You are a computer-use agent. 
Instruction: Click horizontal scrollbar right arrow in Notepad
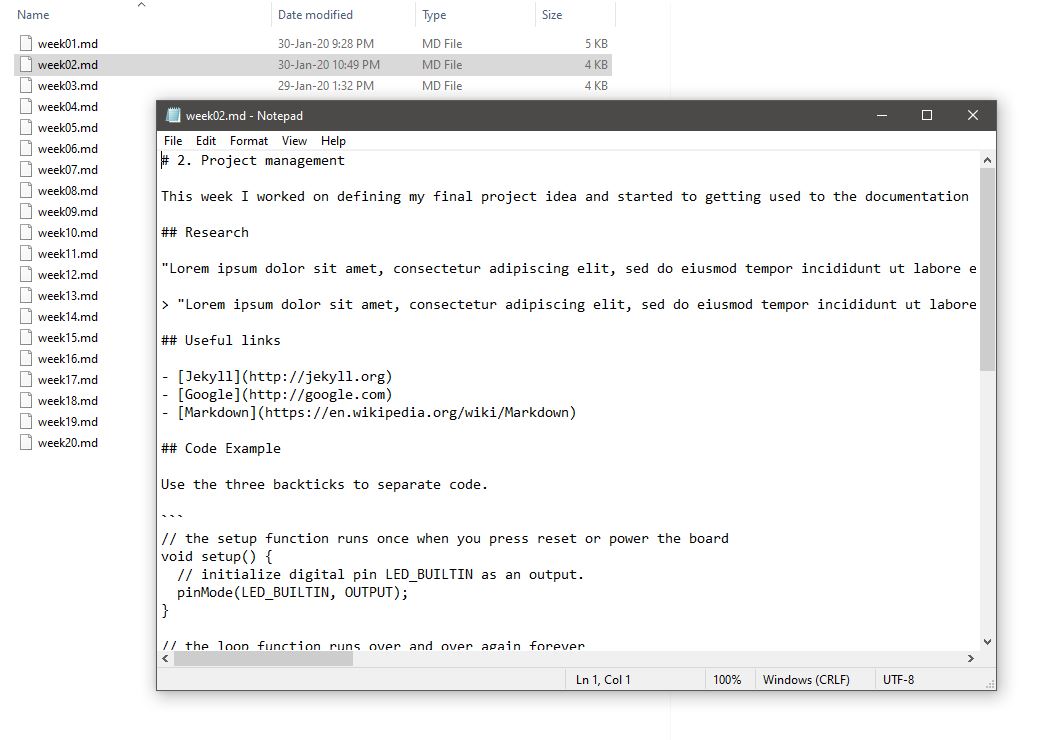click(971, 659)
